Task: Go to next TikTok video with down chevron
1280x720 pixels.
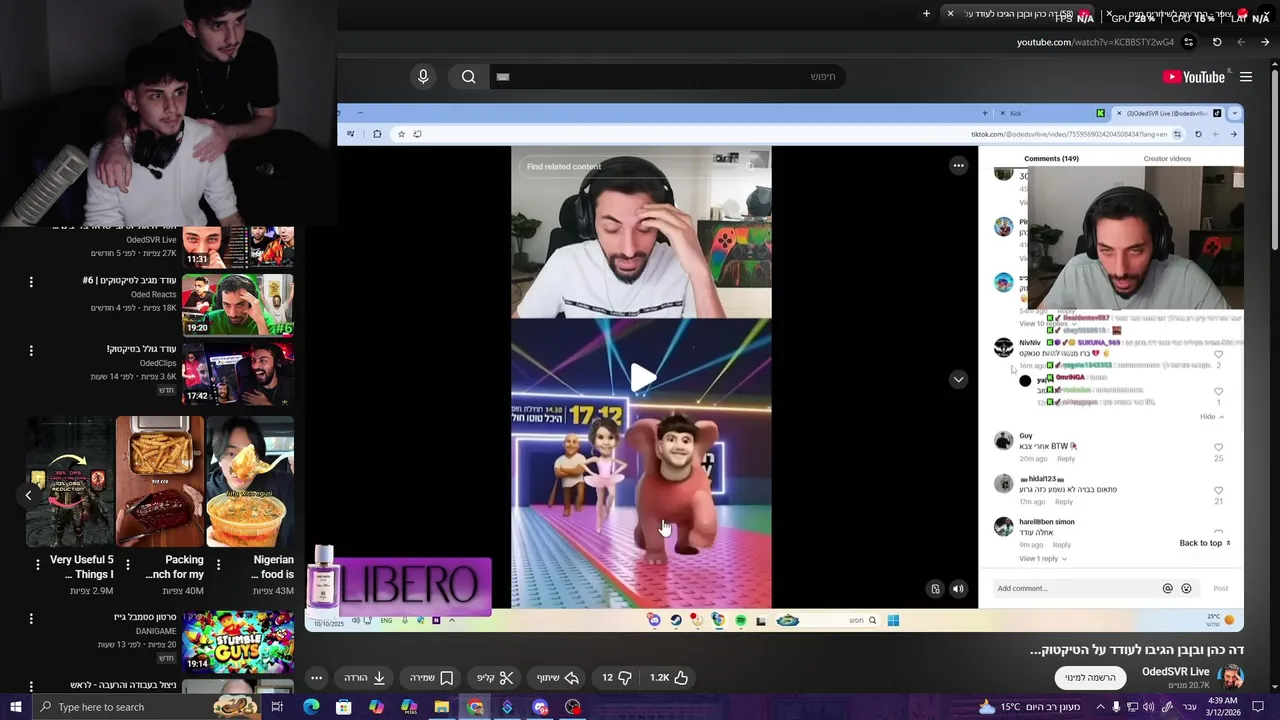Action: (958, 379)
